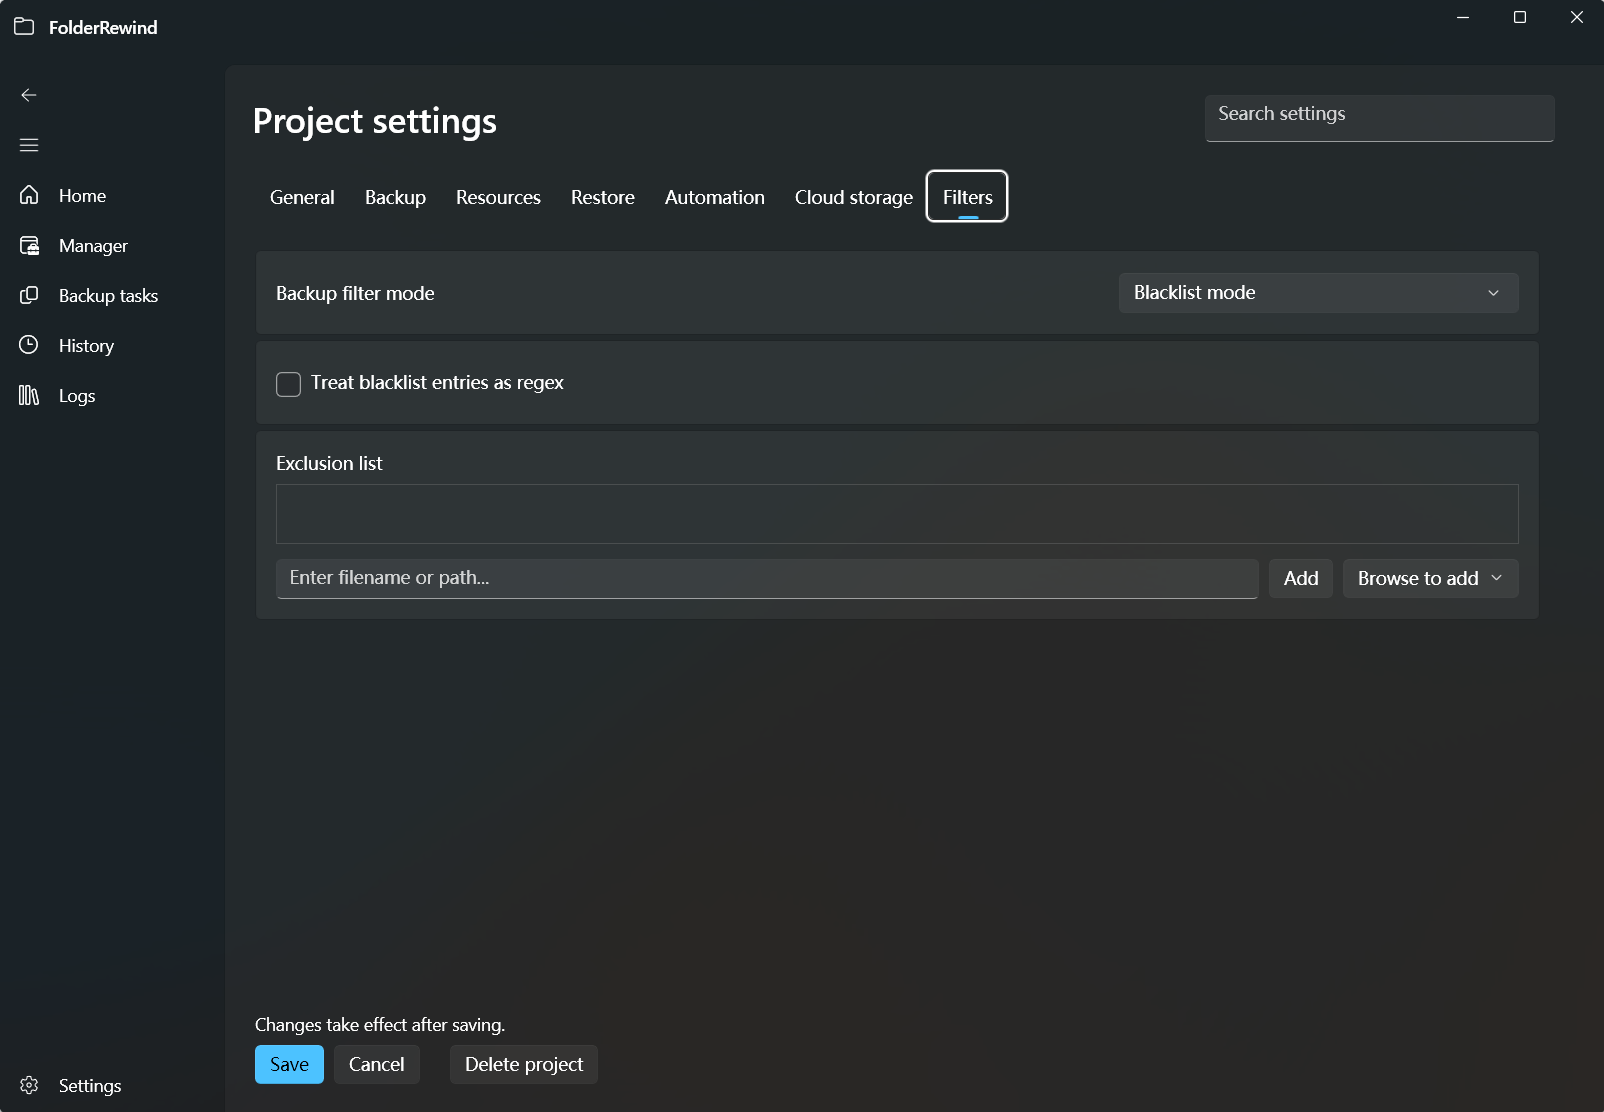Open Home from the sidebar

pyautogui.click(x=112, y=196)
